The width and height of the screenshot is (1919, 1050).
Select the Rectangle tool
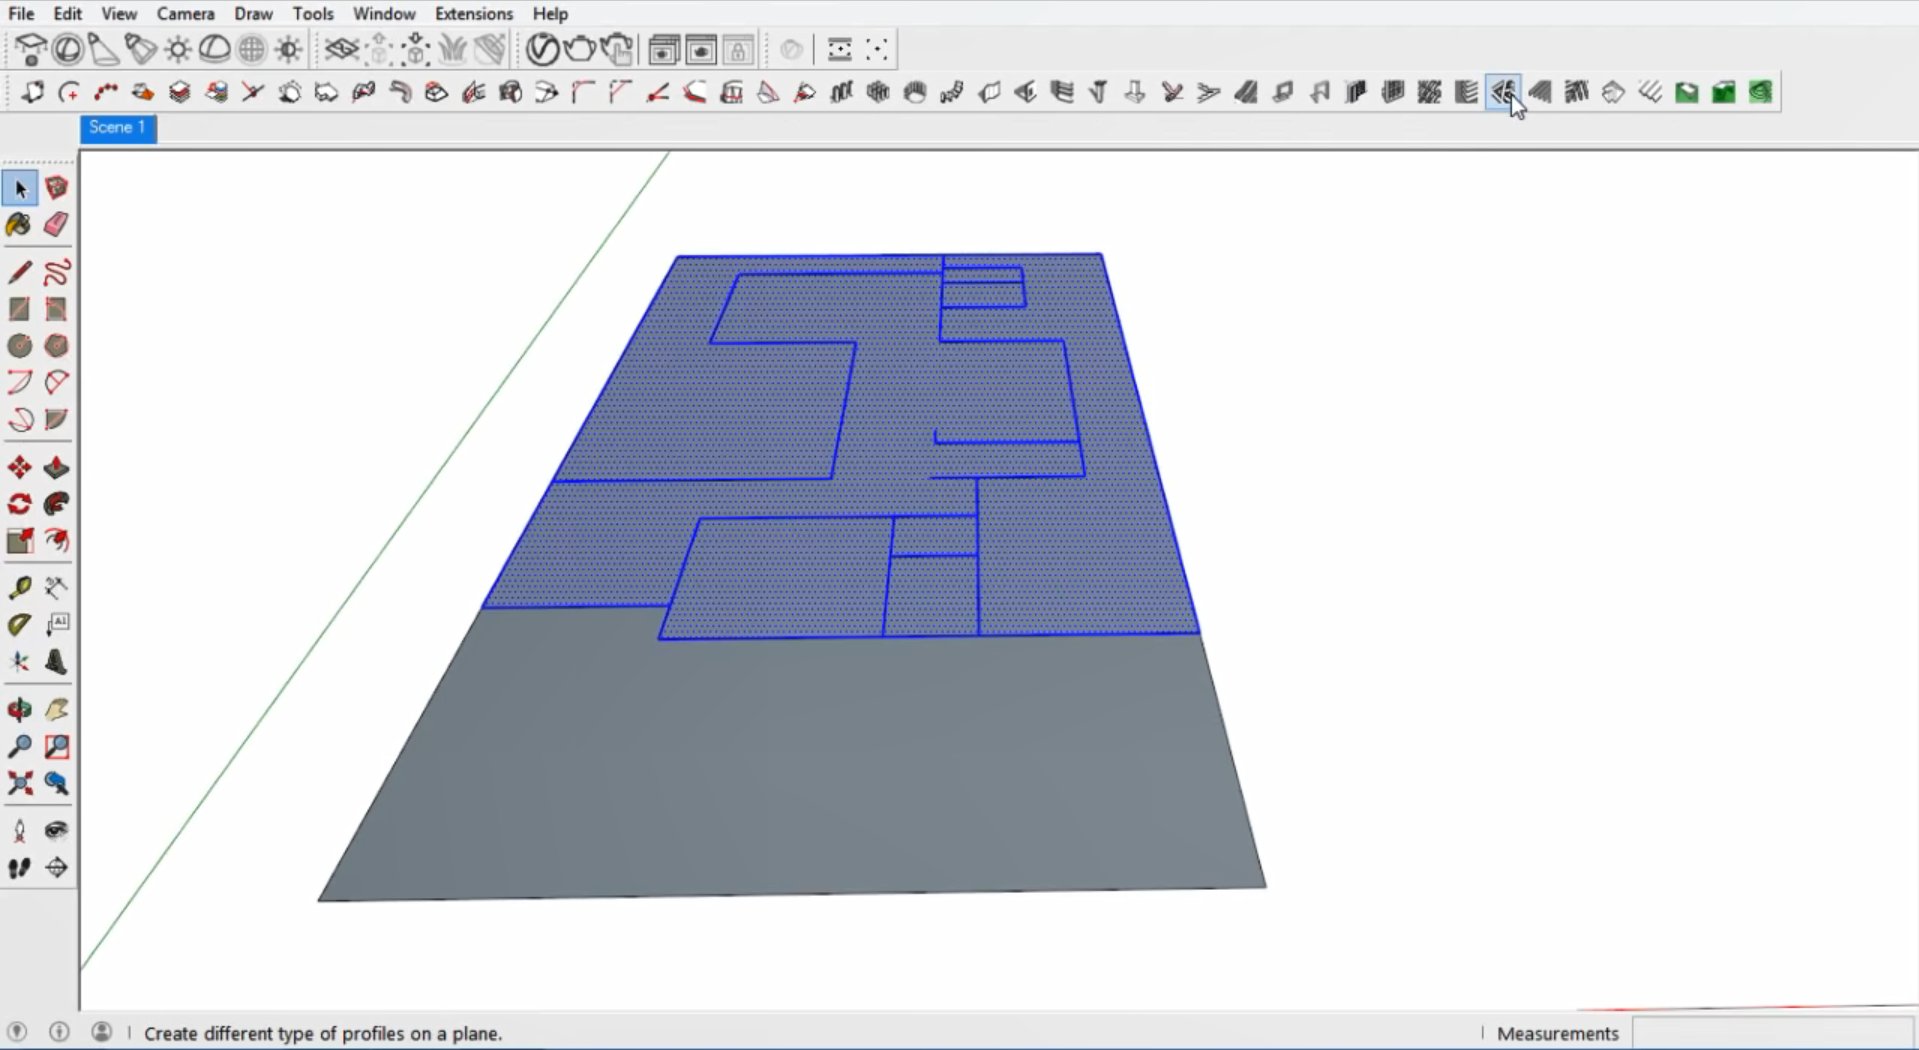(20, 309)
